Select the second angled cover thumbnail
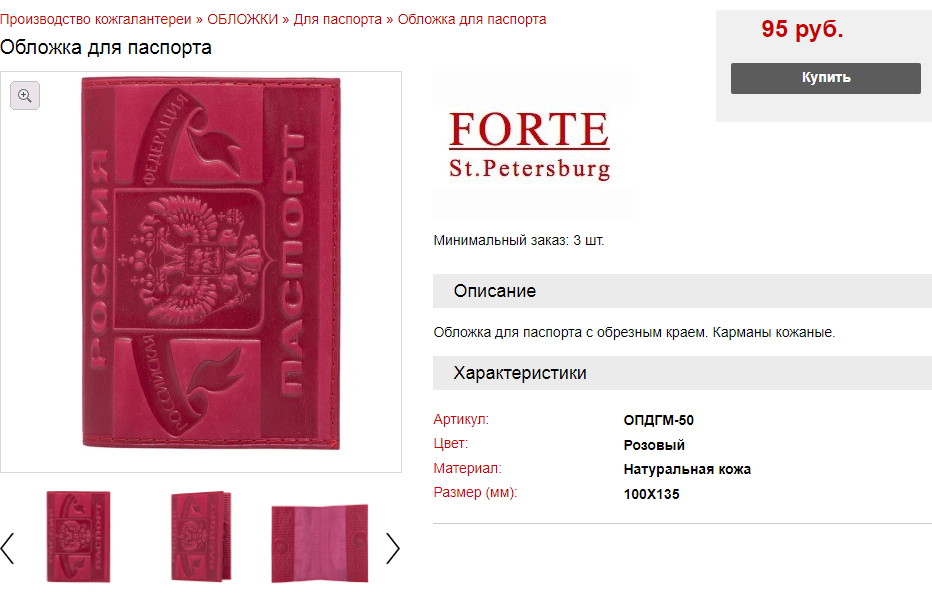 tap(201, 536)
